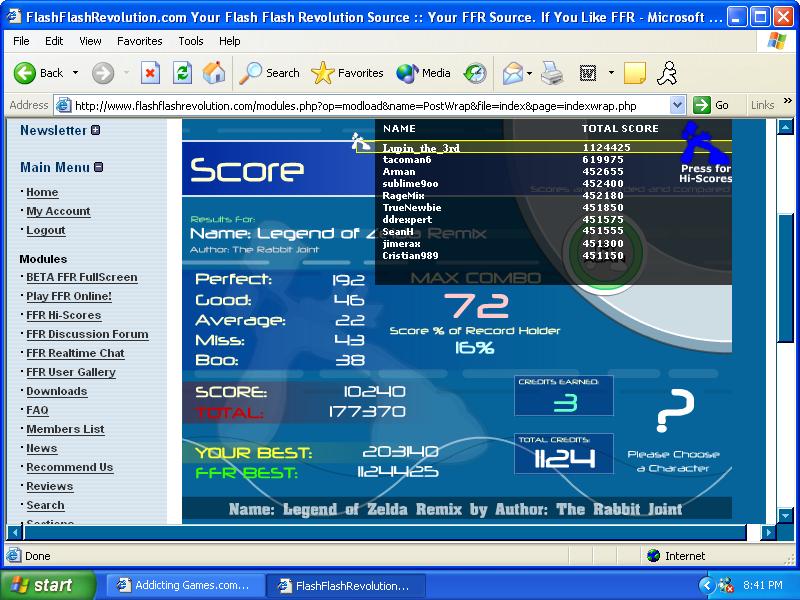Open FFR Hi-Scores link
Image resolution: width=800 pixels, height=600 pixels.
pos(63,315)
